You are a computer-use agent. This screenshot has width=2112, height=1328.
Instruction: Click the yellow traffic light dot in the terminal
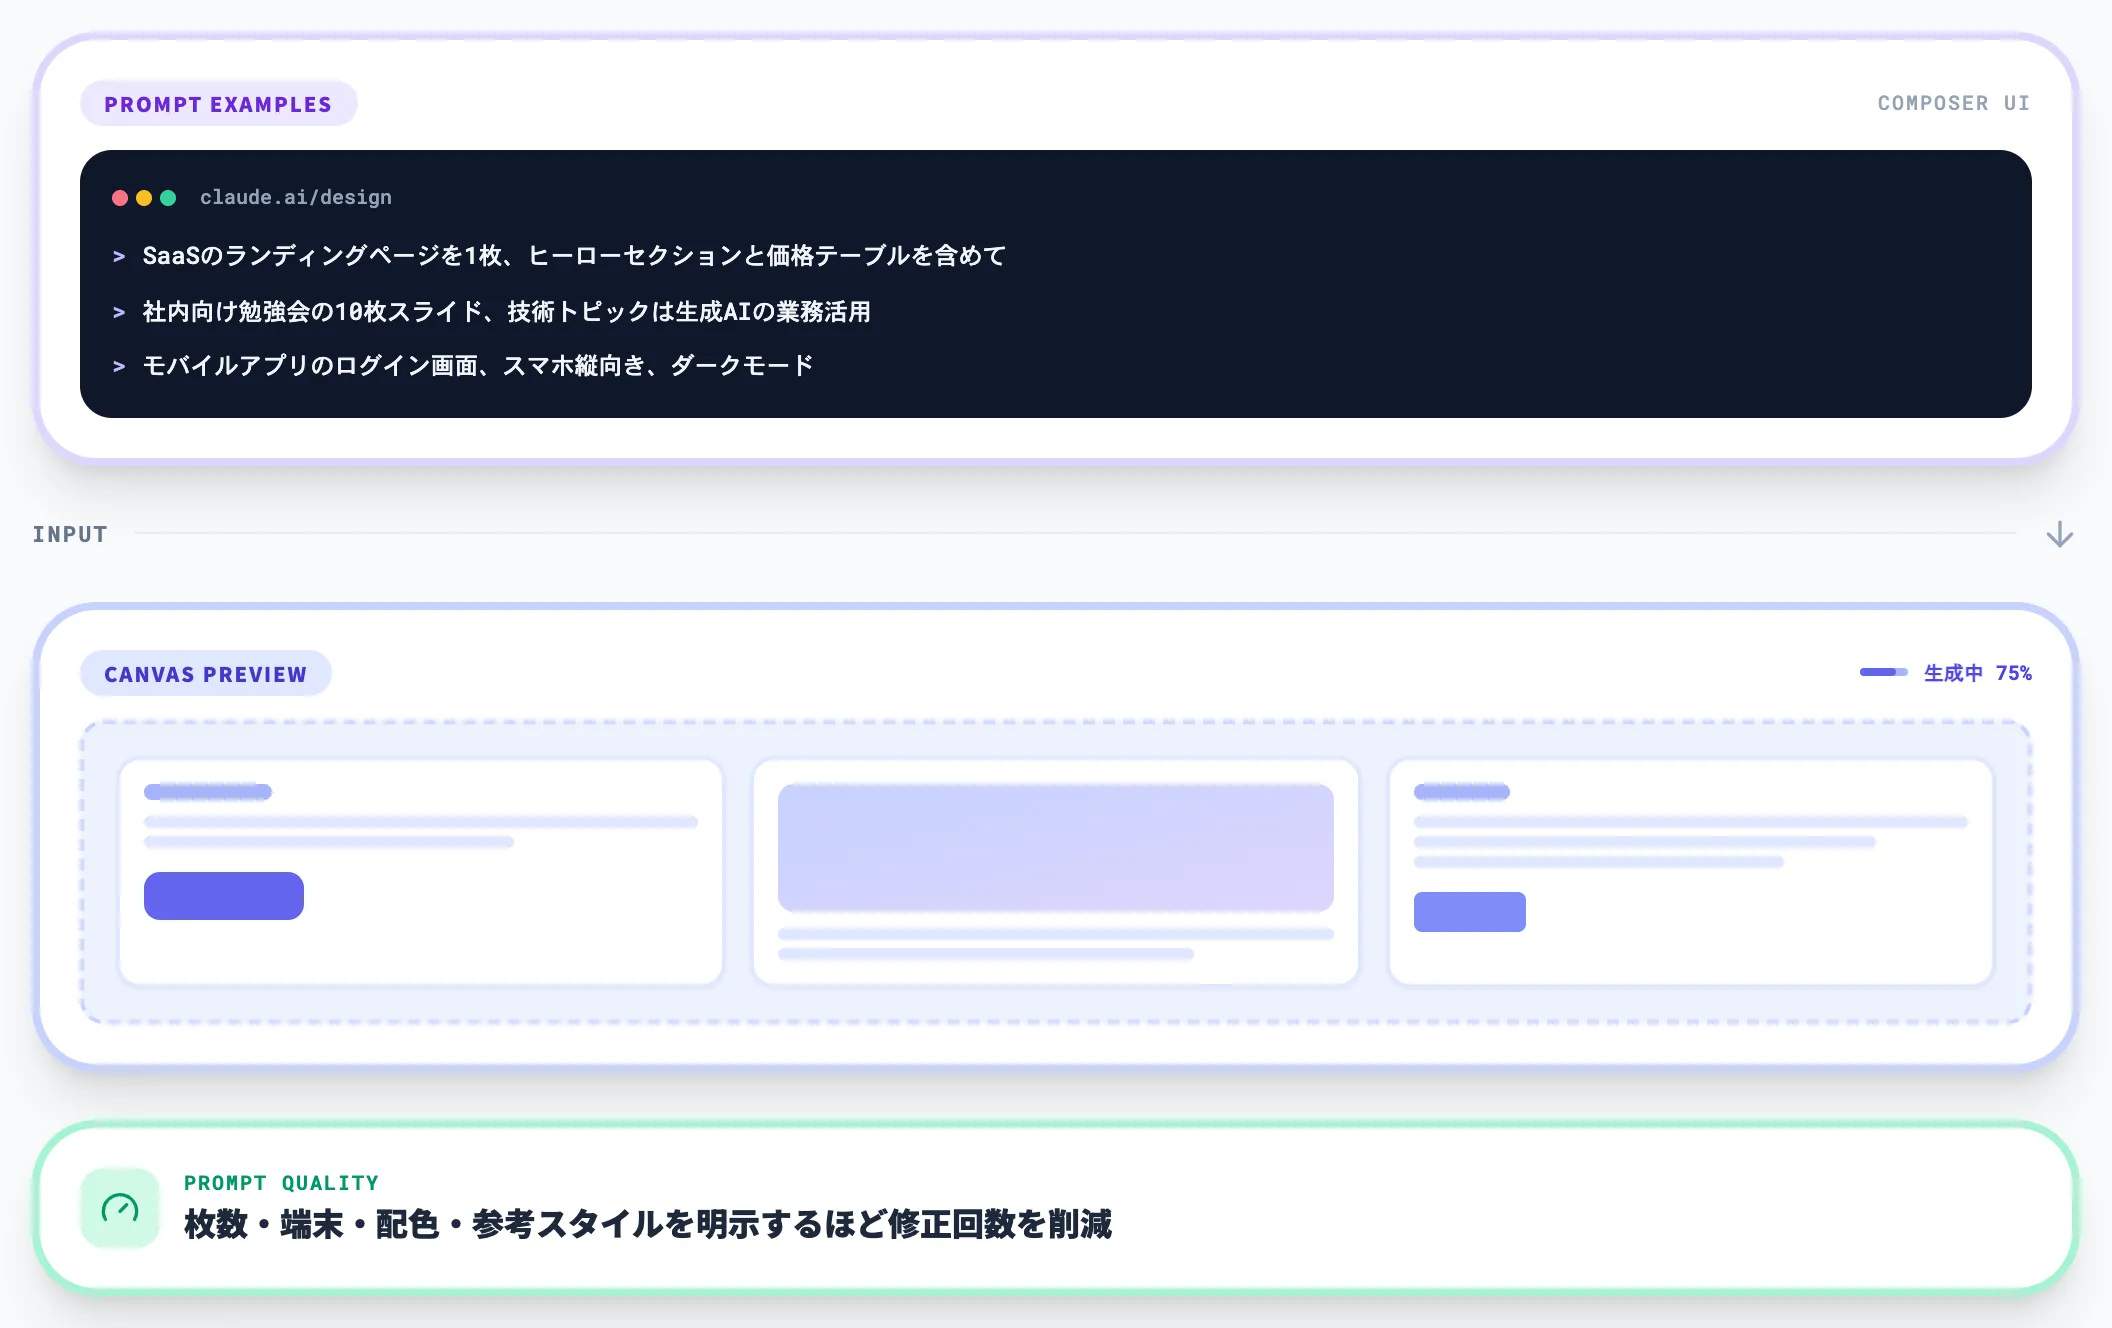click(144, 197)
